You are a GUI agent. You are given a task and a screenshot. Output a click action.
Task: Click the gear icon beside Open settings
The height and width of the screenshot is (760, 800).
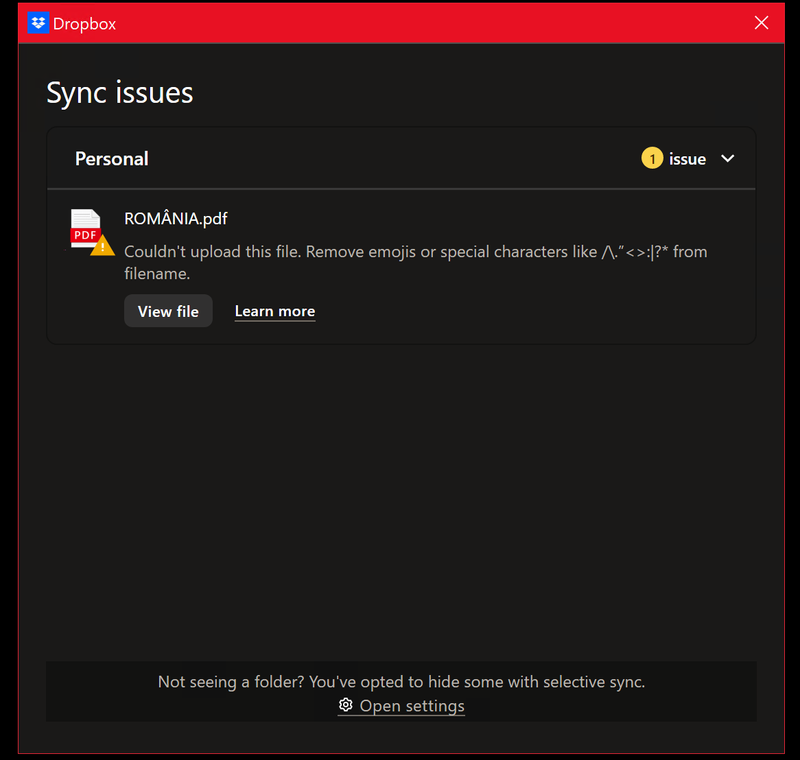click(x=346, y=705)
